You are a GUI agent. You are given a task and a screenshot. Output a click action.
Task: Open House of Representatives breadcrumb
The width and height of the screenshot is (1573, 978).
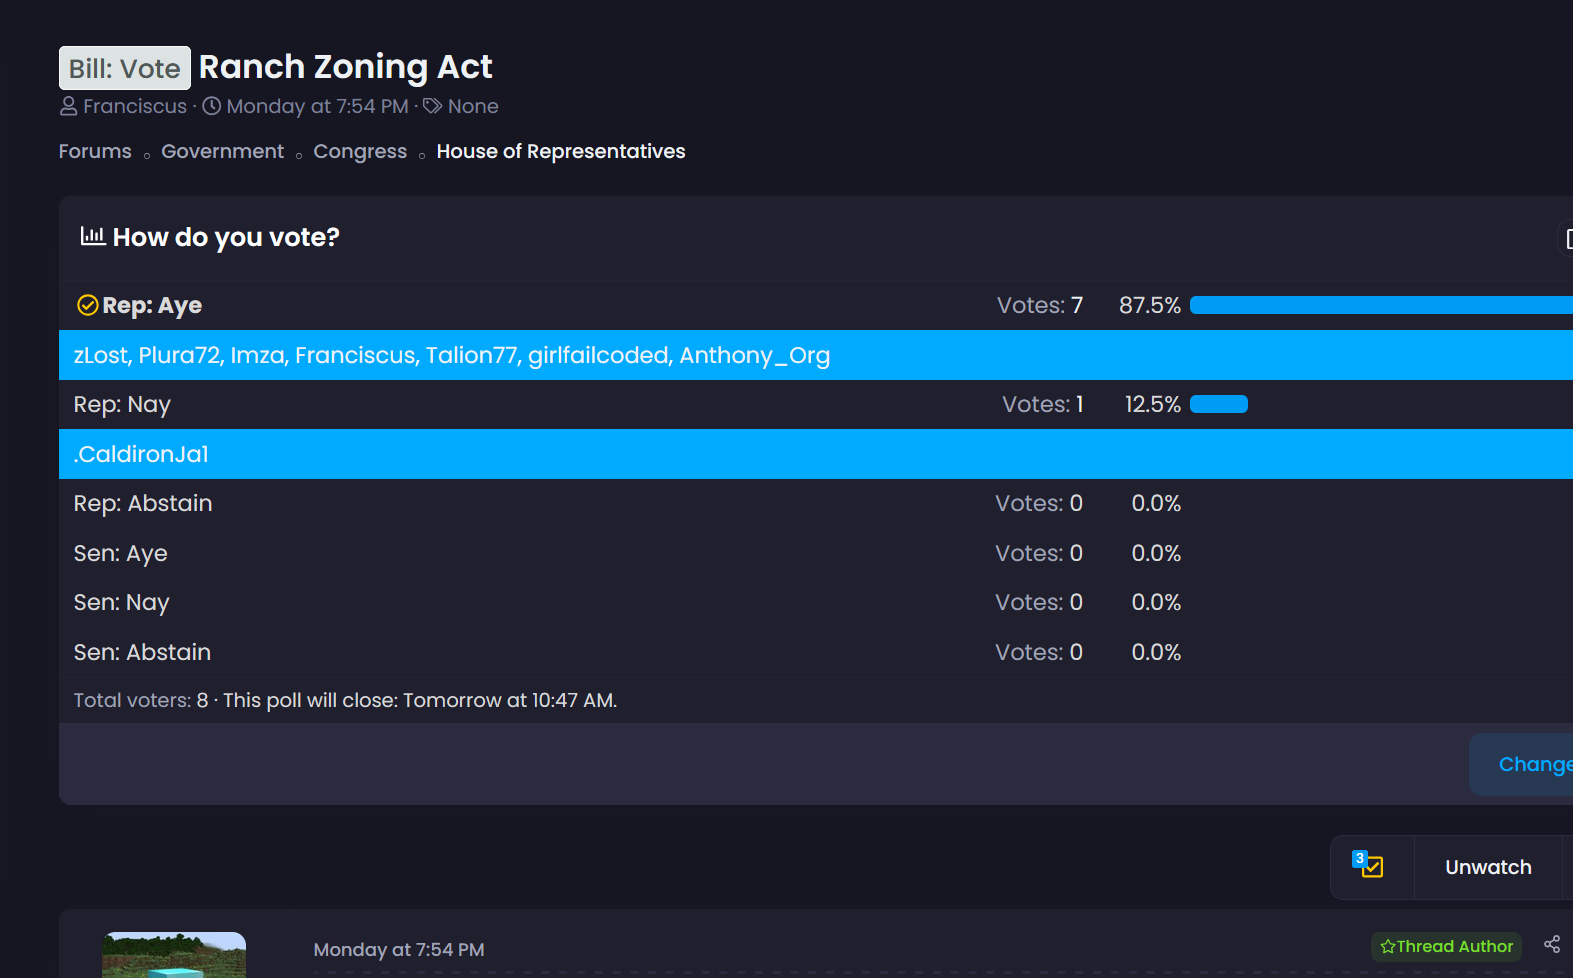coord(560,151)
